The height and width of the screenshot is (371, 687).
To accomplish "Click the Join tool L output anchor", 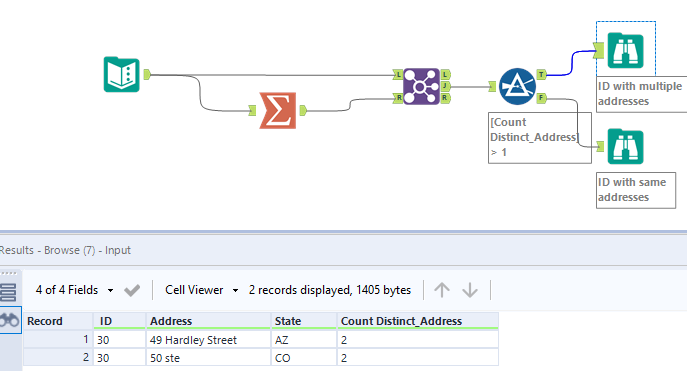I will point(445,75).
